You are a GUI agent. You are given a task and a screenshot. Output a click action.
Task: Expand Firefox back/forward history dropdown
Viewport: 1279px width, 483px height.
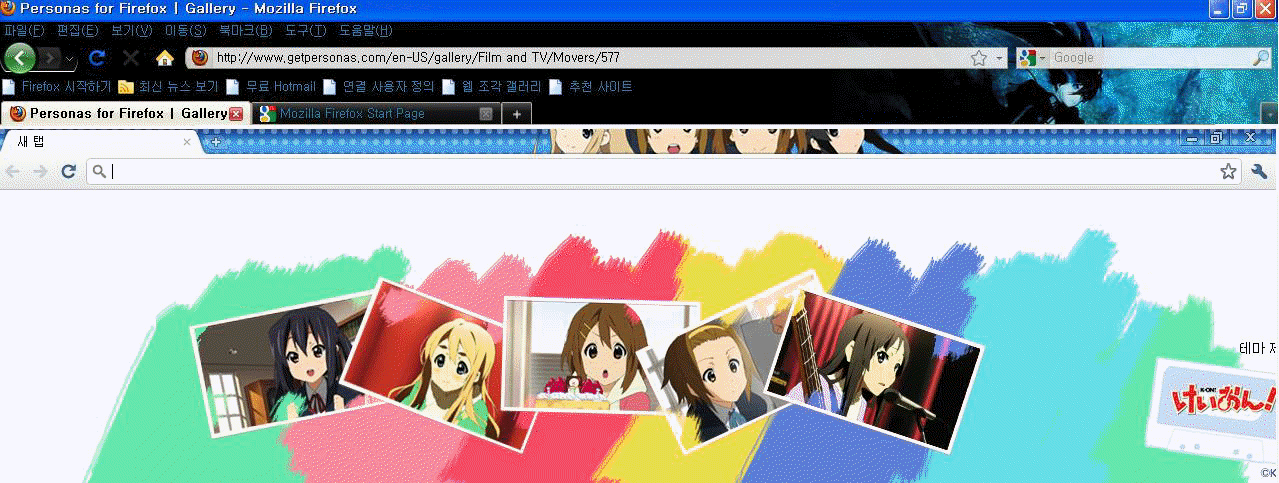(x=70, y=59)
